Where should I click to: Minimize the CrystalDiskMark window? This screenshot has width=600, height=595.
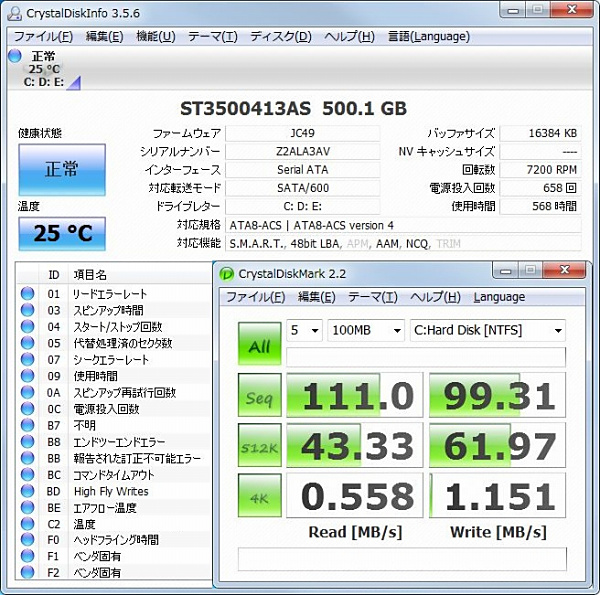pos(505,270)
